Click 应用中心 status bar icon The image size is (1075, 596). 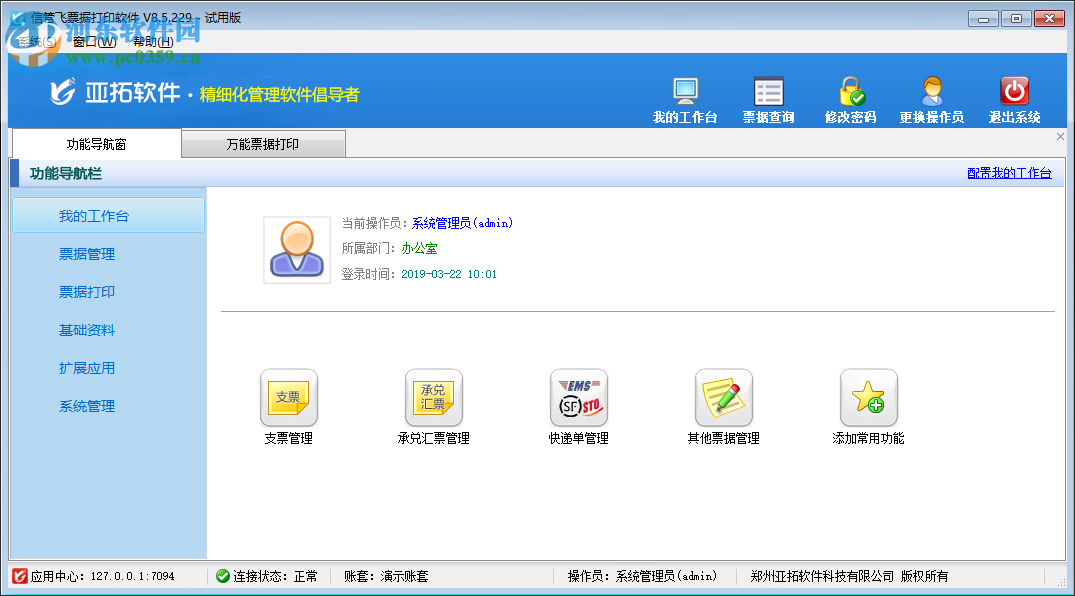coord(20,576)
